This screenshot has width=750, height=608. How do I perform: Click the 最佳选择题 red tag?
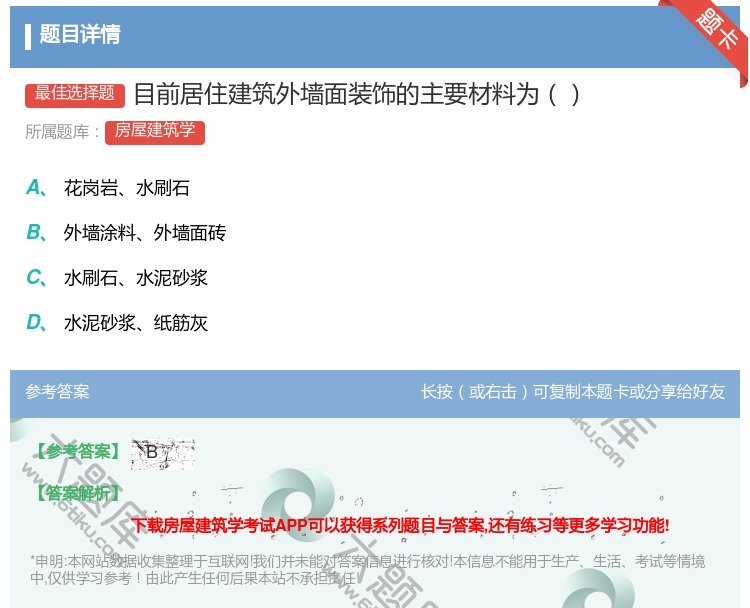coord(75,94)
